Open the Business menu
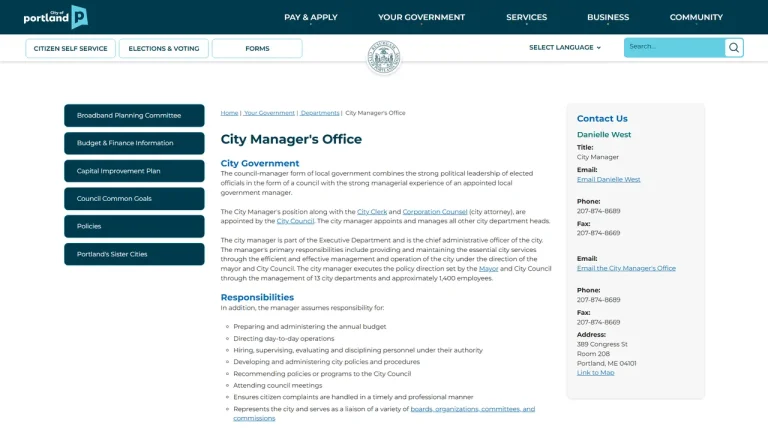 [608, 17]
